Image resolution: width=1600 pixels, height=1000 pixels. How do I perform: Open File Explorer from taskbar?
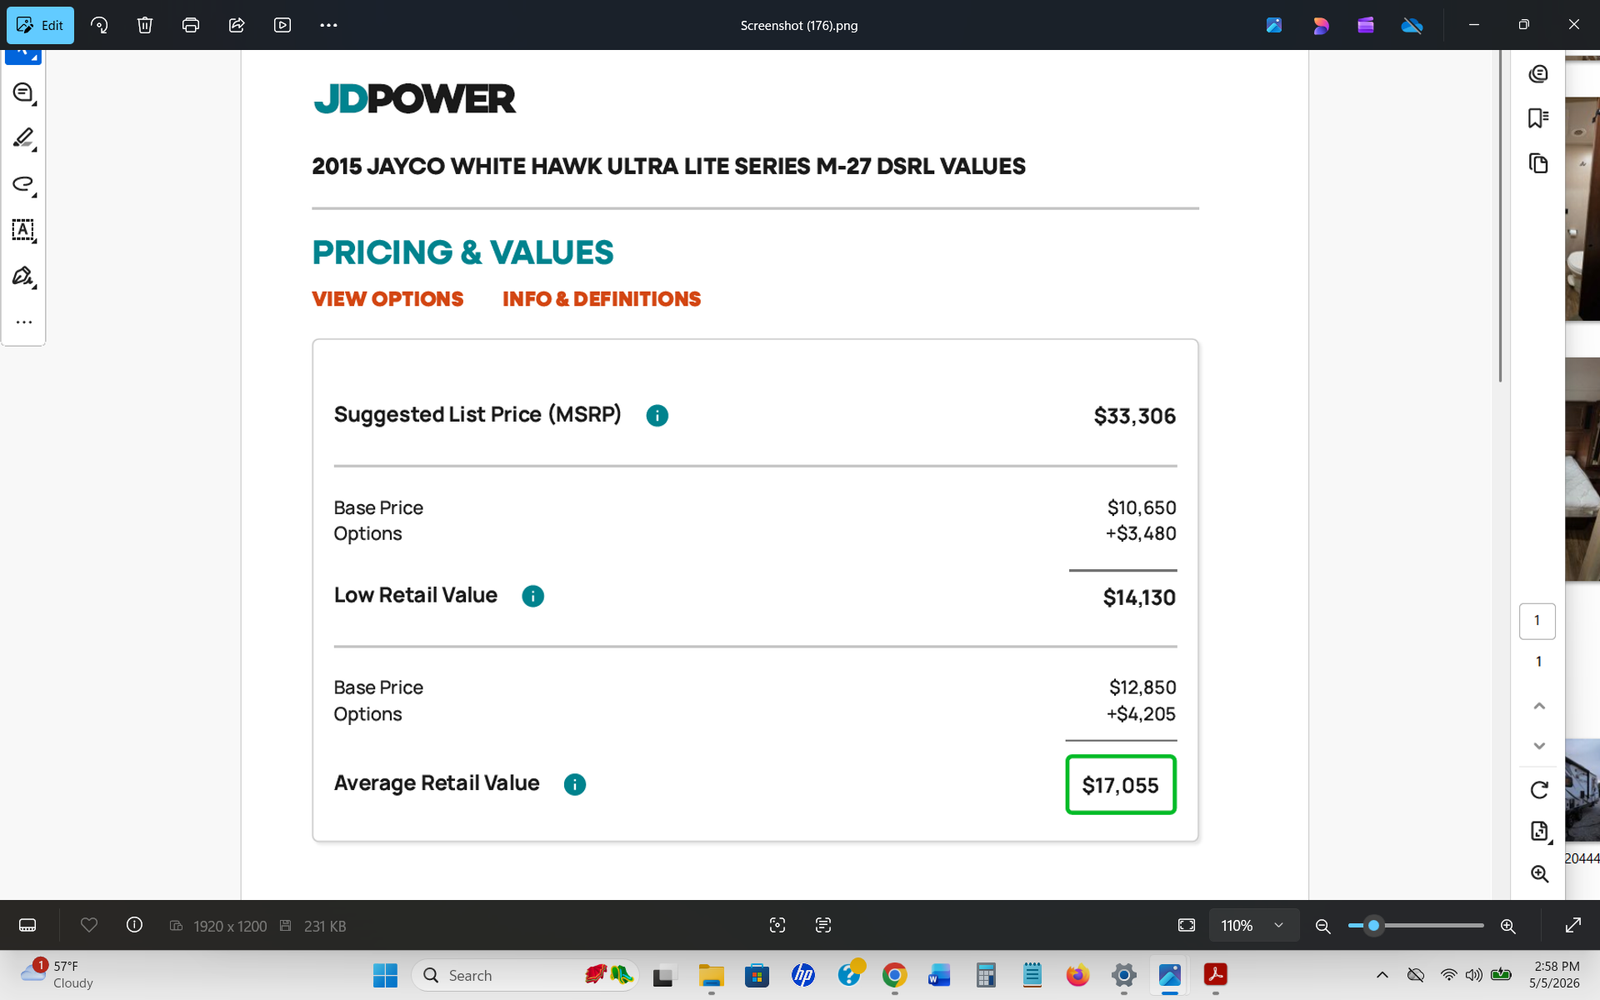pyautogui.click(x=711, y=975)
